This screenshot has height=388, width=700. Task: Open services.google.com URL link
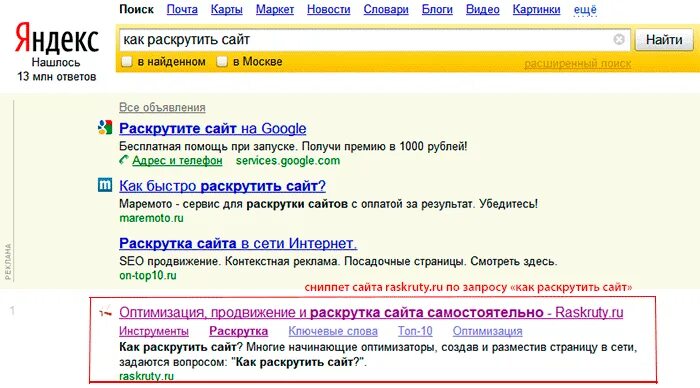pos(288,160)
